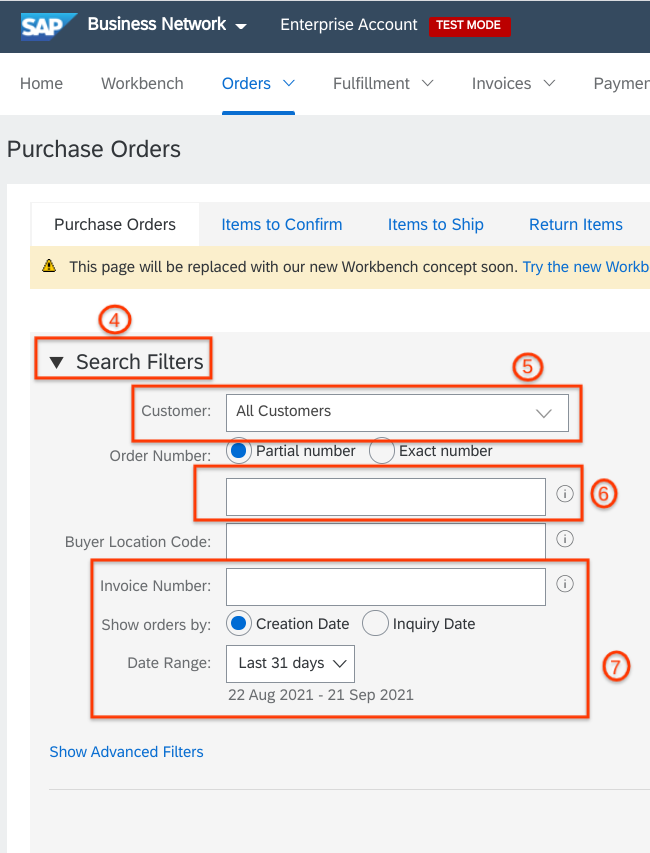The width and height of the screenshot is (650, 853).
Task: Click Show Advanced Filters link
Action: click(126, 752)
